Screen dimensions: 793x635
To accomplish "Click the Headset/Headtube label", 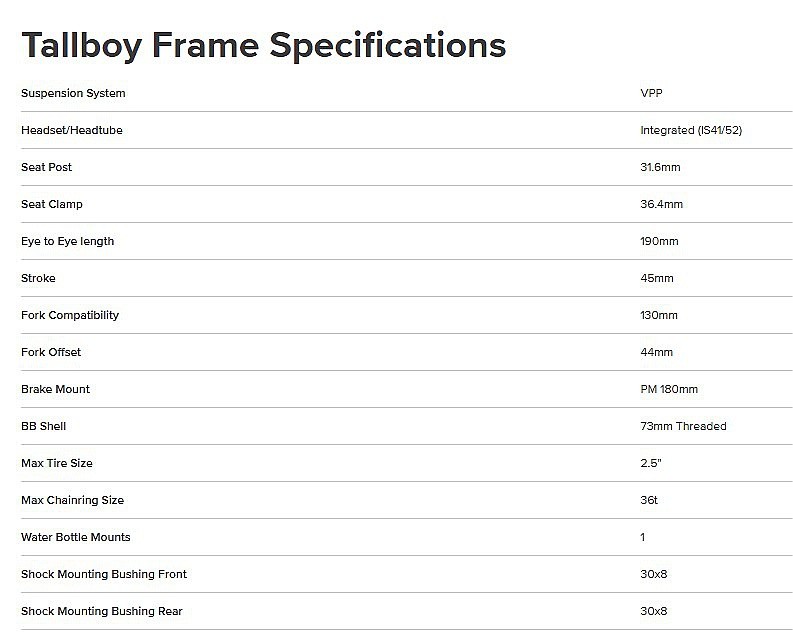I will (72, 130).
